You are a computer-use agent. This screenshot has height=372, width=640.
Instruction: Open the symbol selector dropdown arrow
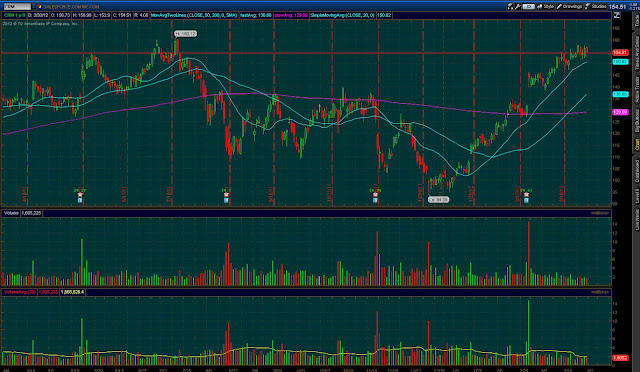point(34,7)
